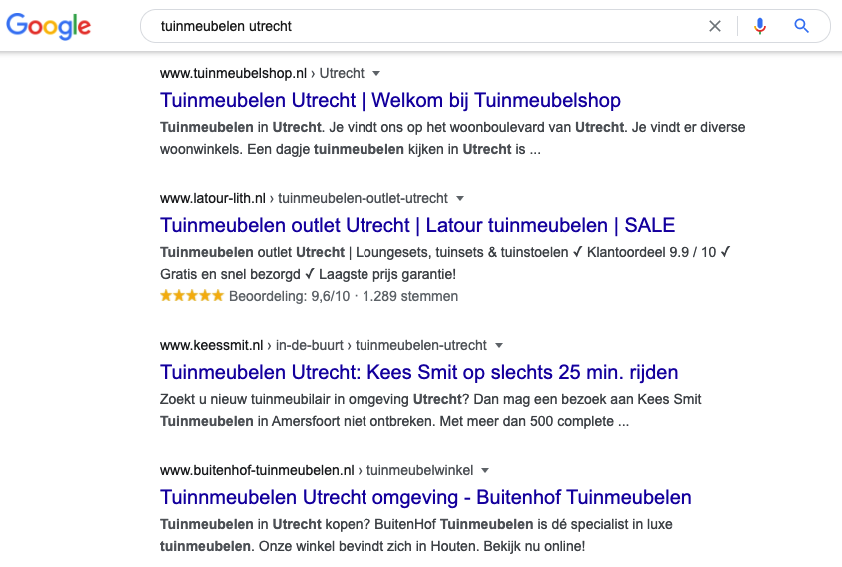Screen dimensions: 842x567
Task: Click the www.tuinmeubelshop.nl breadcrumb URL
Action: tap(234, 73)
